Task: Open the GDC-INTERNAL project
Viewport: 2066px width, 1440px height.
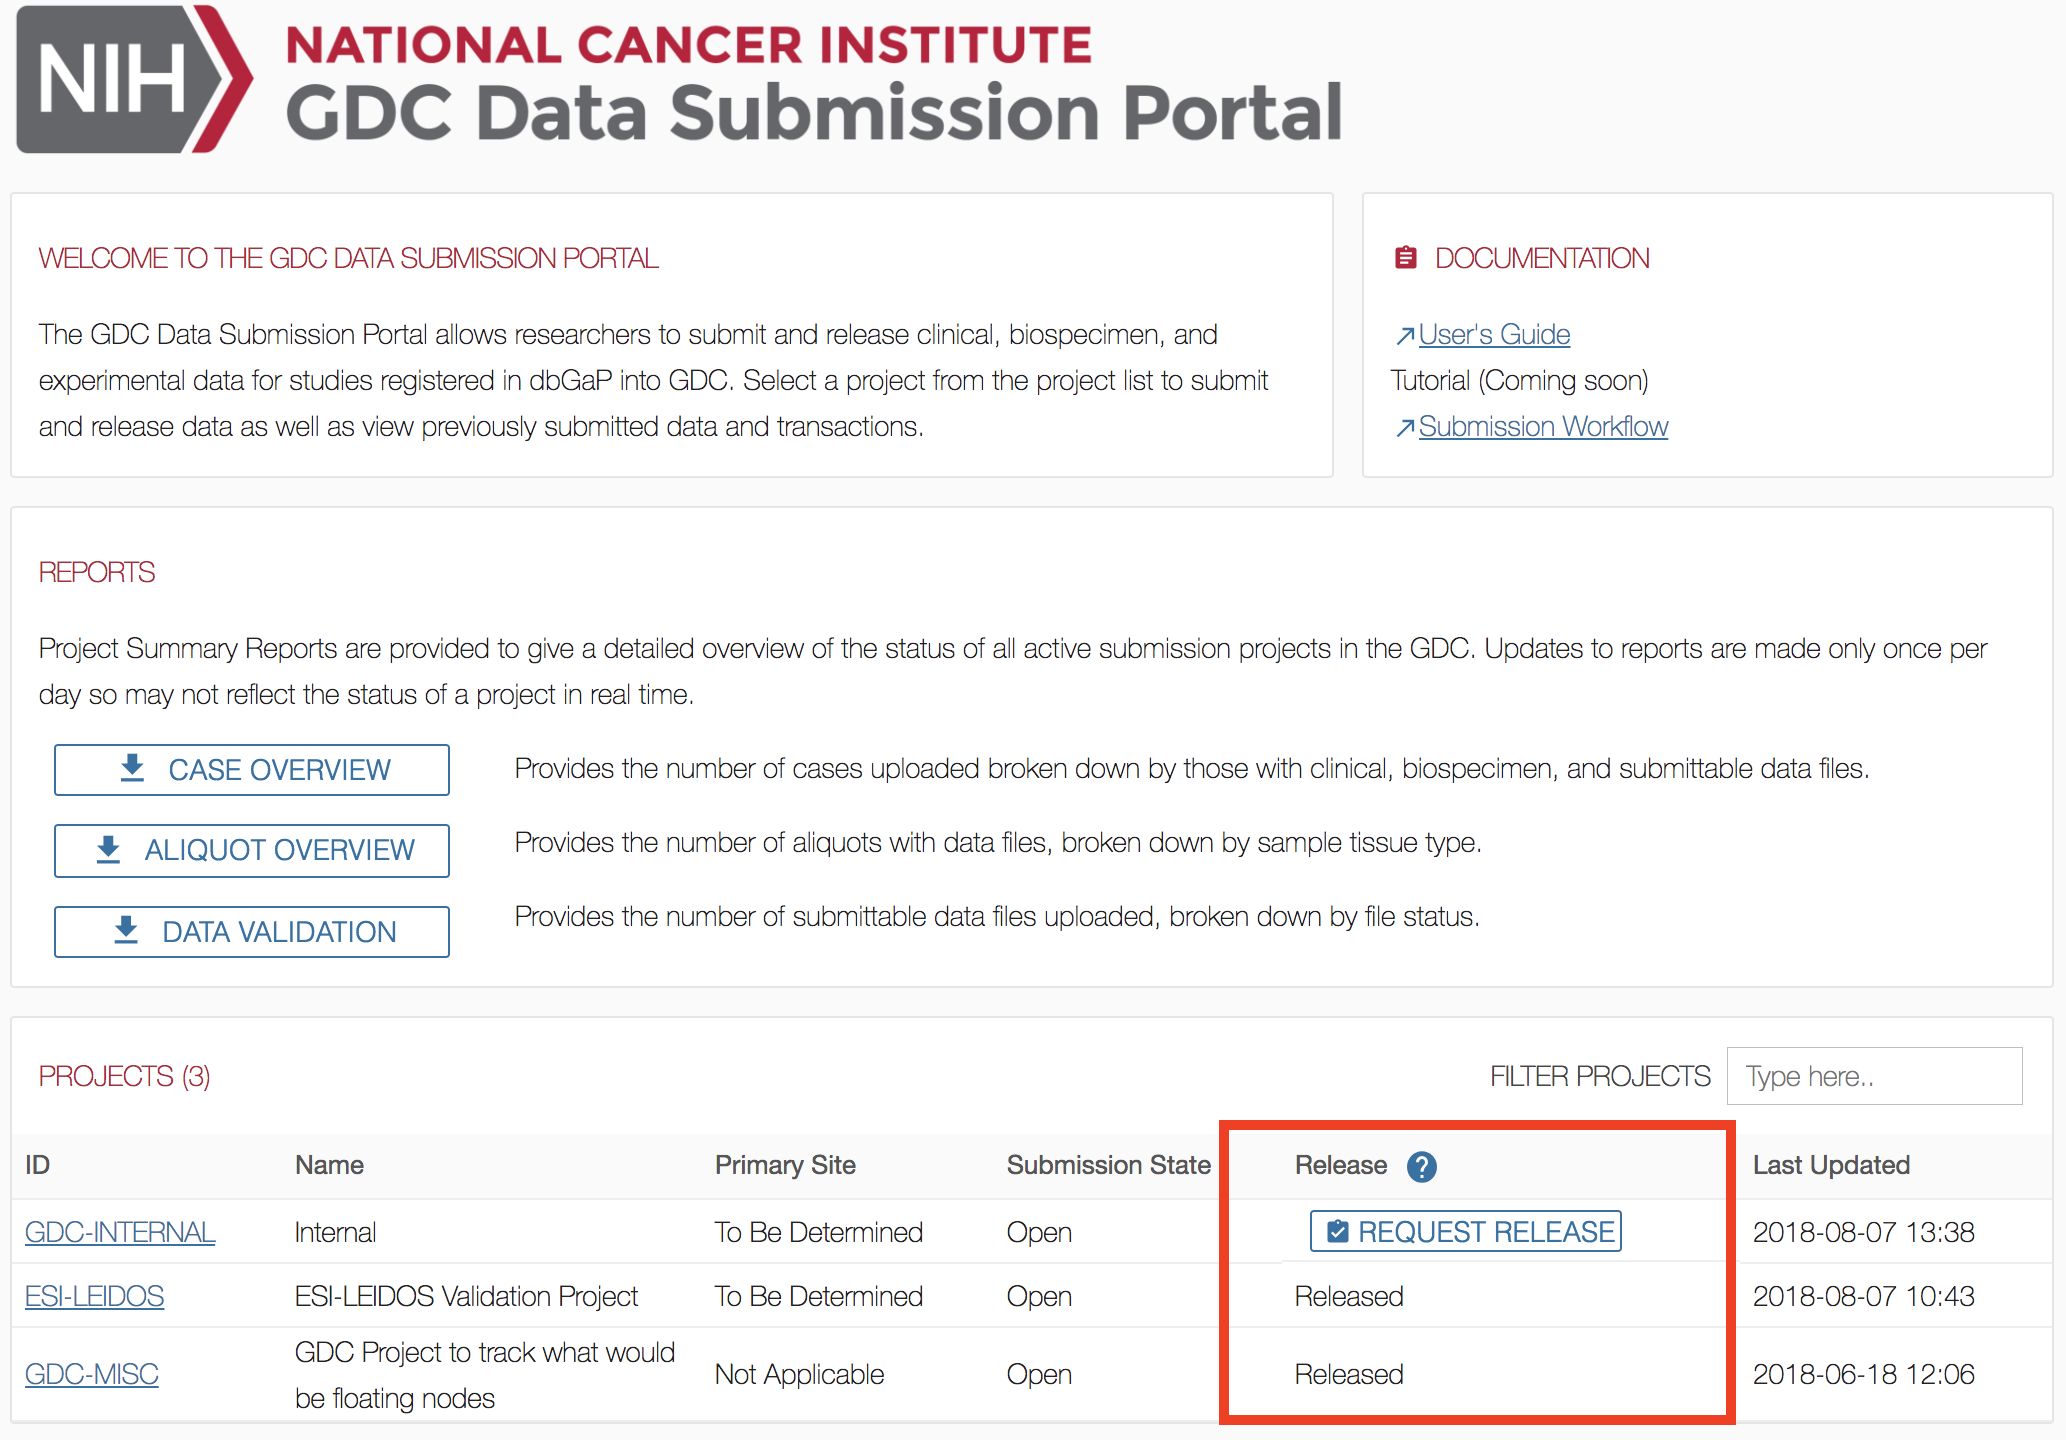Action: 120,1232
